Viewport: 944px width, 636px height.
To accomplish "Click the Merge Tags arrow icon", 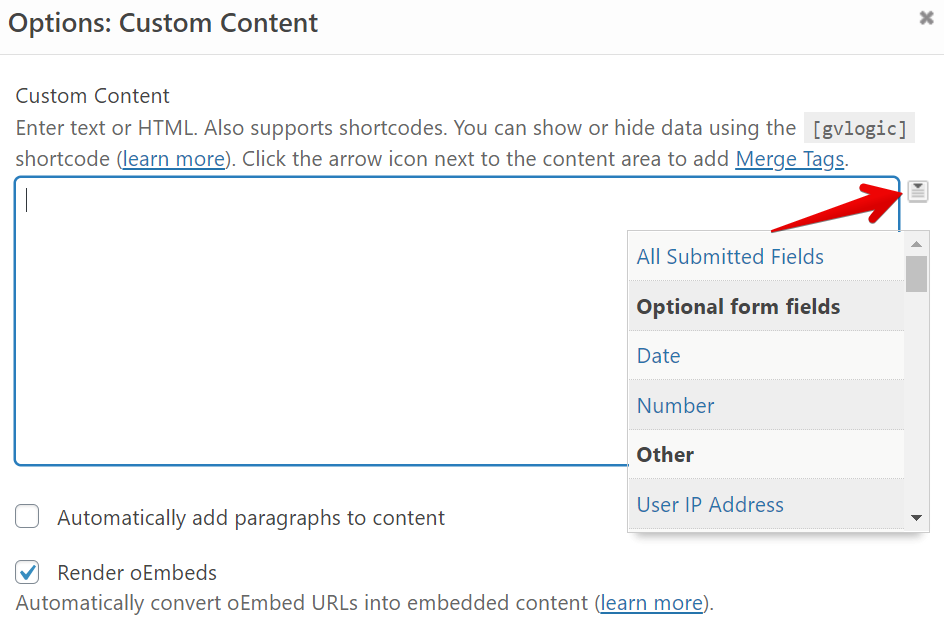I will (x=918, y=191).
